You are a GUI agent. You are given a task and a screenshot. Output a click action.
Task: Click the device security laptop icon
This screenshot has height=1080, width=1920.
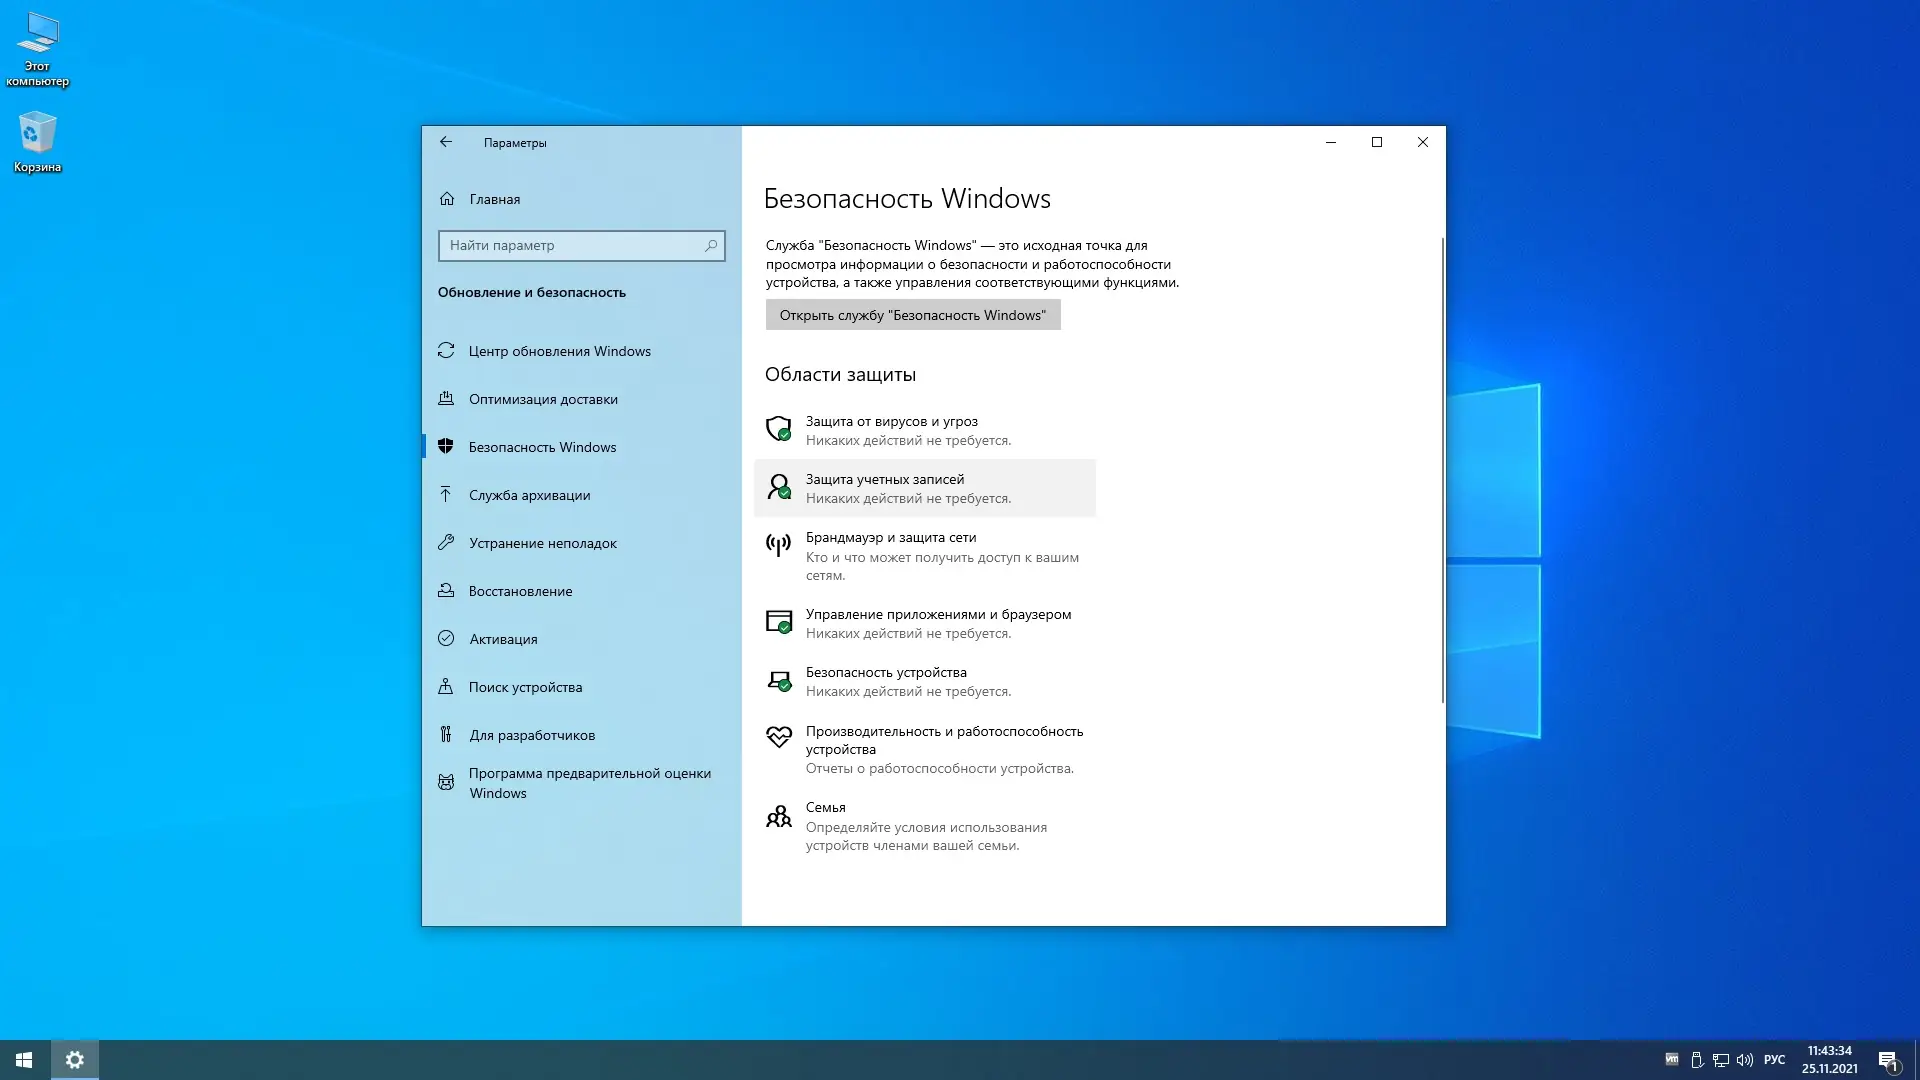(x=778, y=680)
